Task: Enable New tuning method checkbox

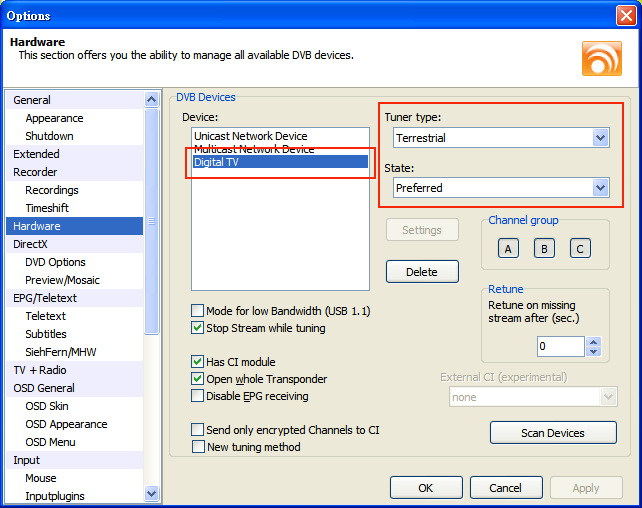Action: pyautogui.click(x=198, y=447)
